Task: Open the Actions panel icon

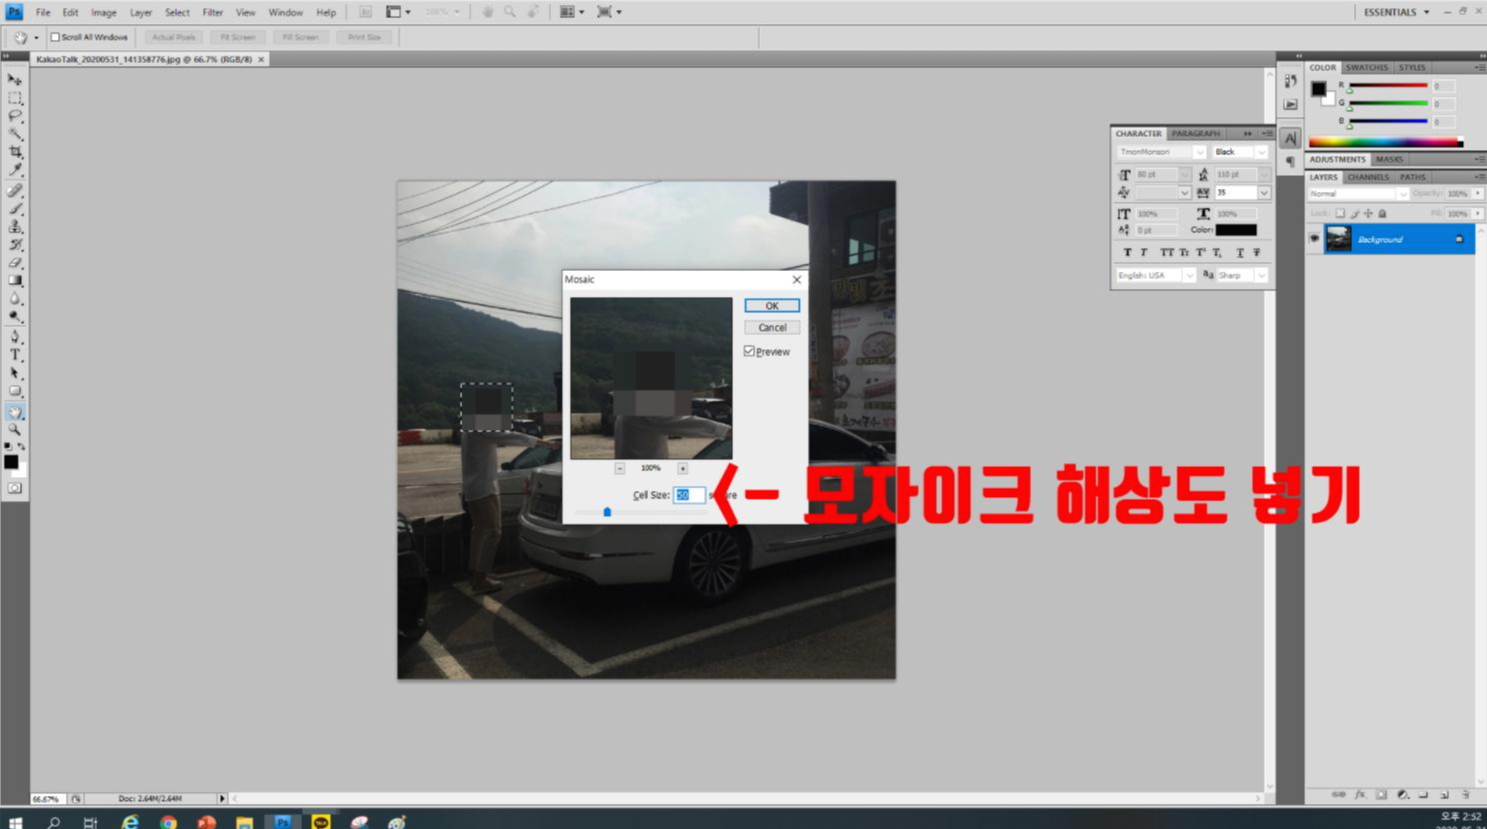Action: 1290,103
